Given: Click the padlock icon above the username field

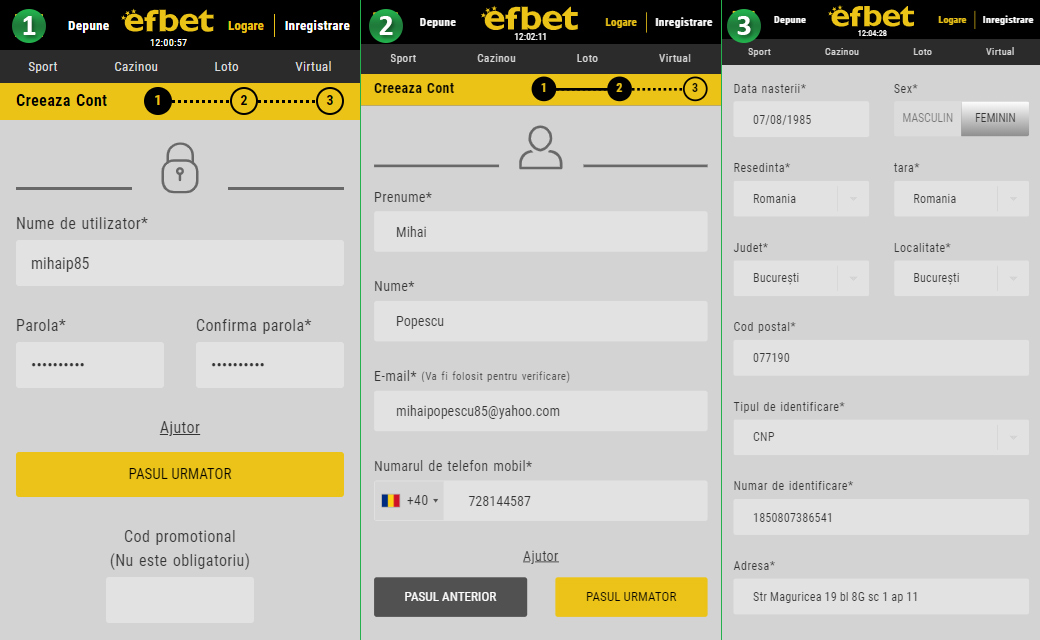Looking at the screenshot, I should [180, 168].
